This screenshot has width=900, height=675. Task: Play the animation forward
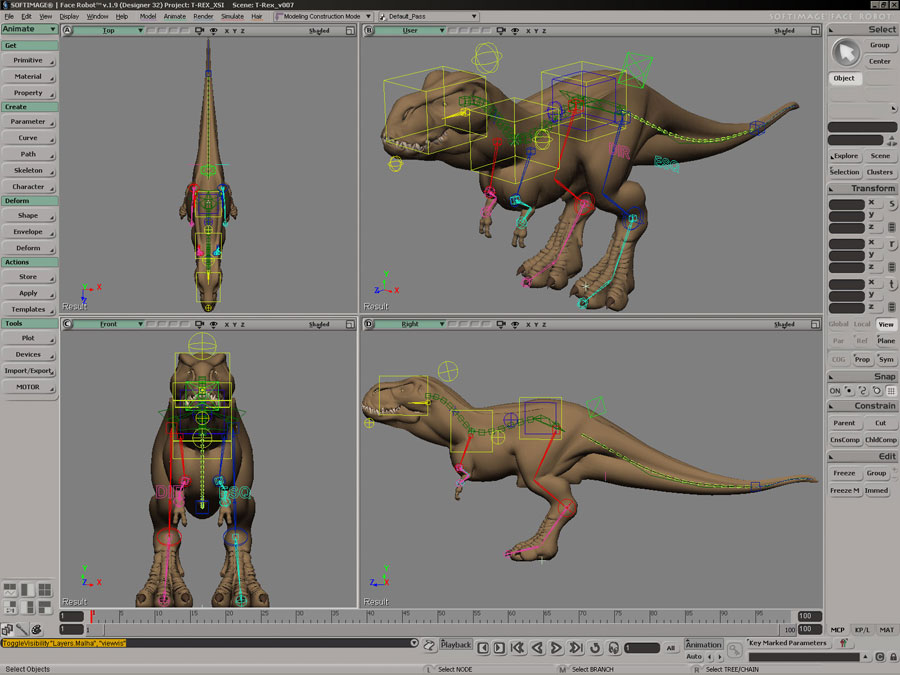[x=556, y=648]
